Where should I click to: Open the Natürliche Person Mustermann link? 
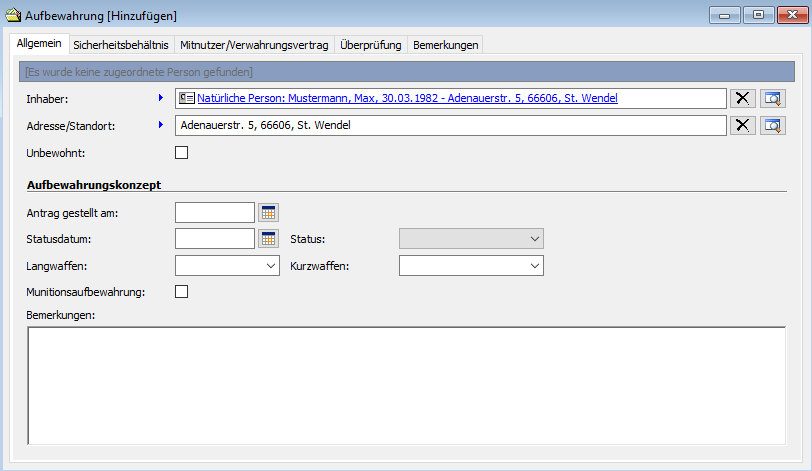(x=407, y=98)
